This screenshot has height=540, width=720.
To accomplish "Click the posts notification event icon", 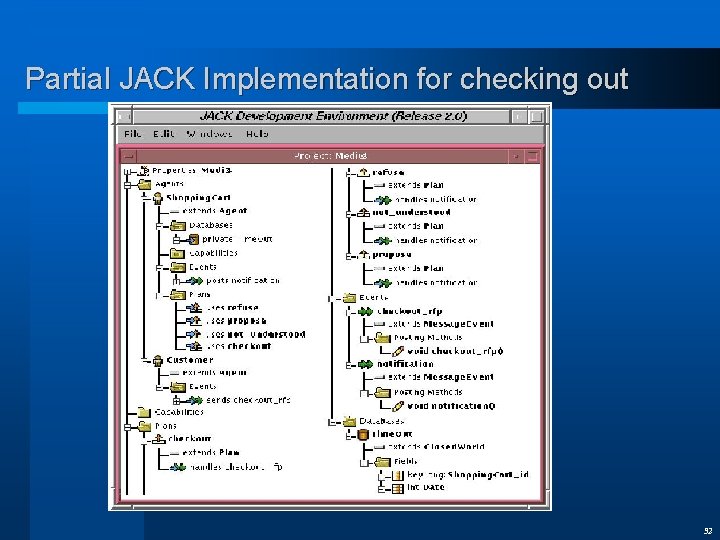I will [195, 281].
